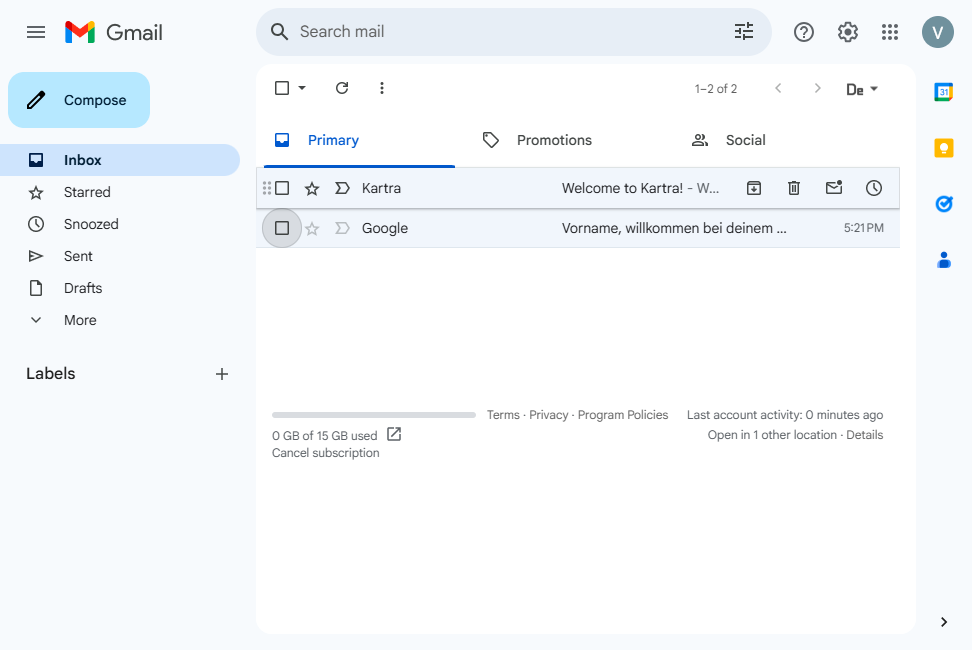Open Google Tasks side panel
This screenshot has height=650, width=972.
click(x=943, y=204)
